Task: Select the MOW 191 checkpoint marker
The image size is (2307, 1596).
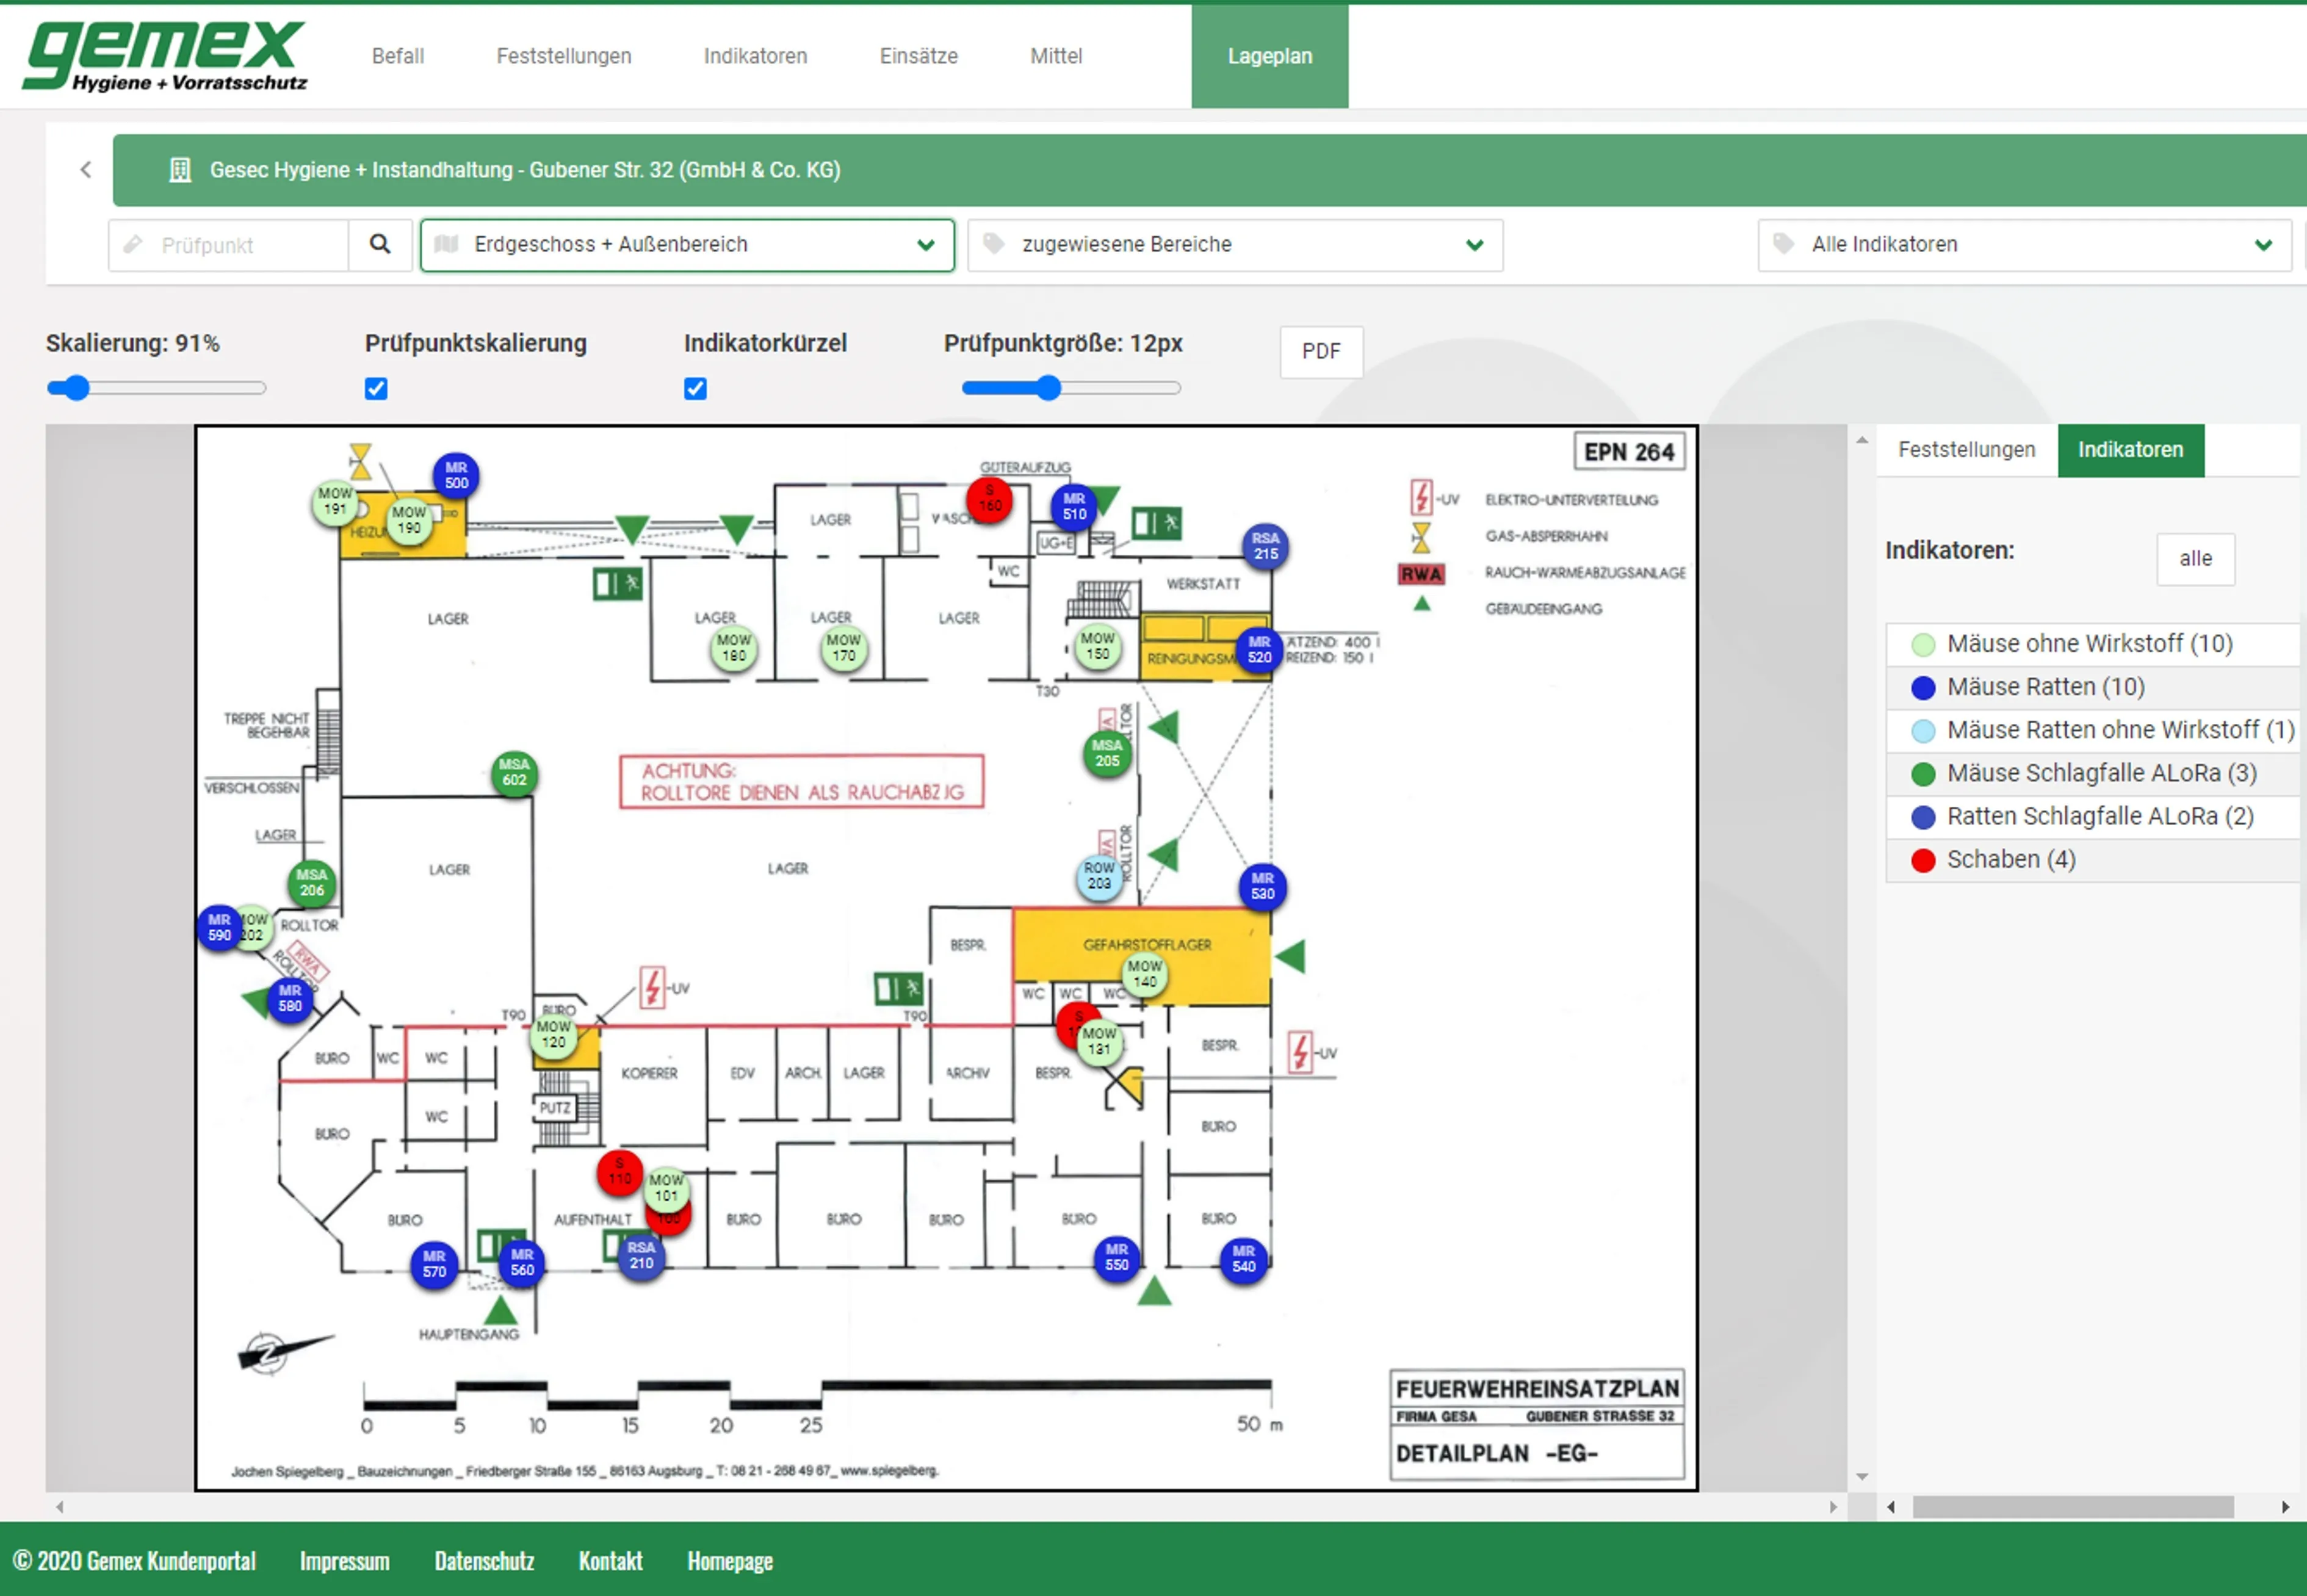Action: 335,502
